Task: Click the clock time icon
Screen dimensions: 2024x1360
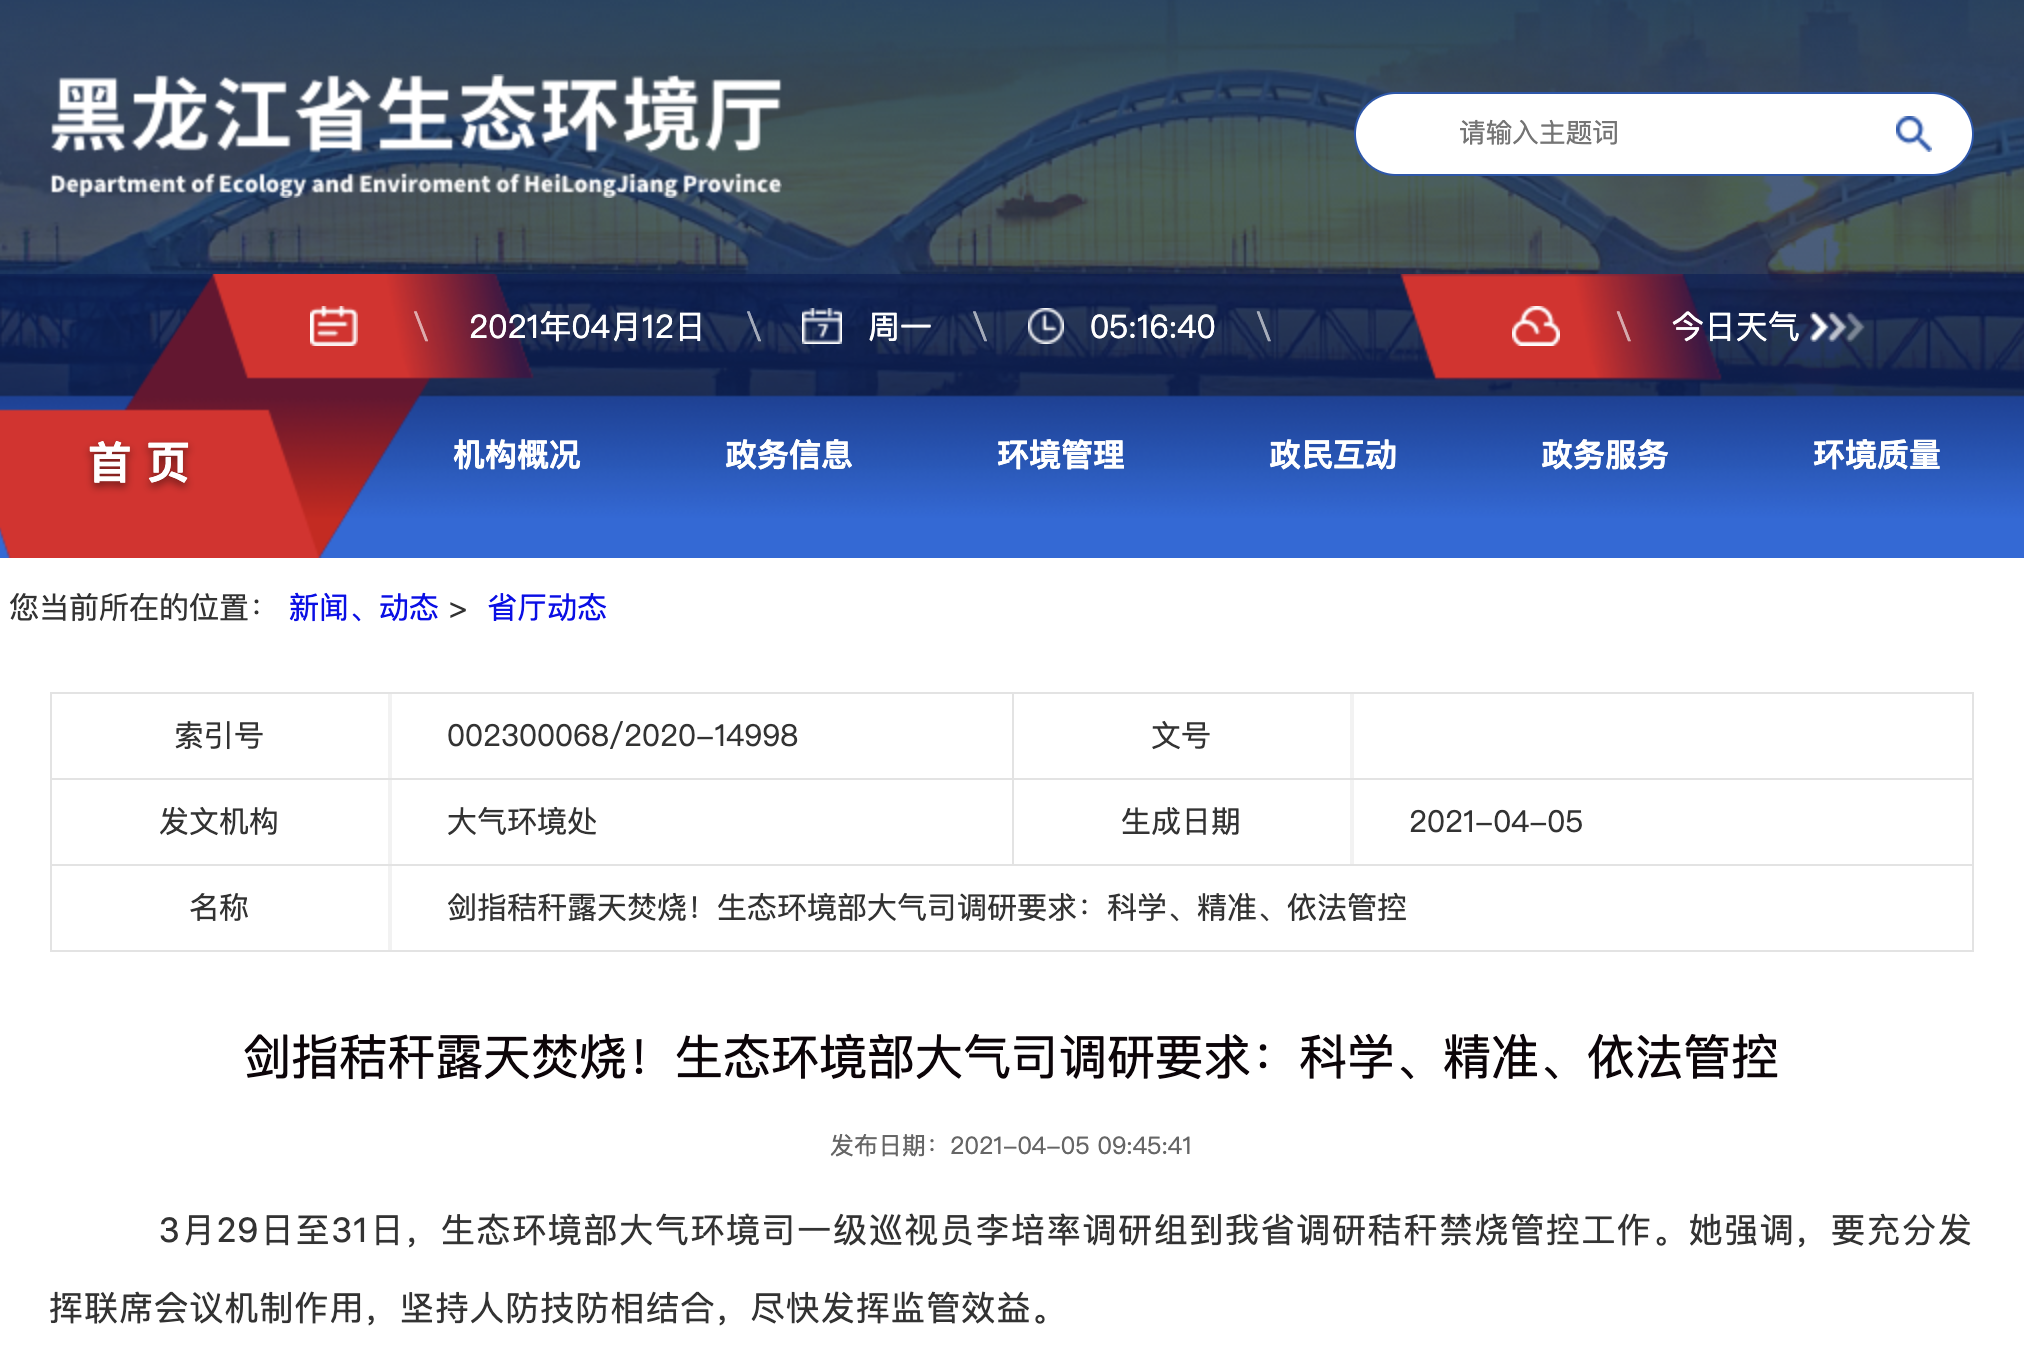Action: point(1045,326)
